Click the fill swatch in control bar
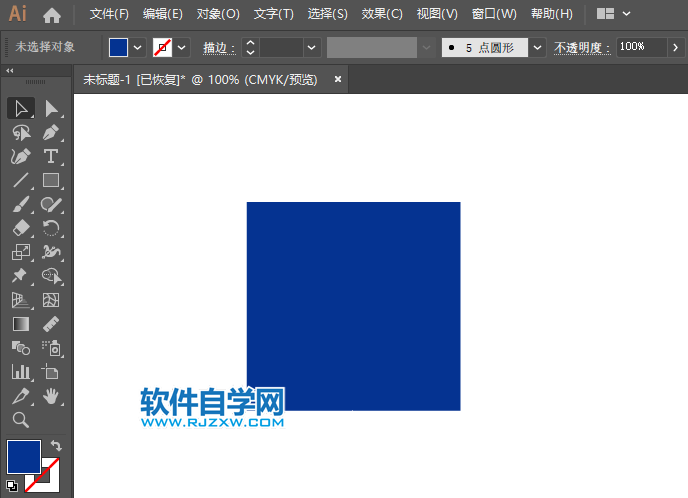688x498 pixels. coord(118,47)
